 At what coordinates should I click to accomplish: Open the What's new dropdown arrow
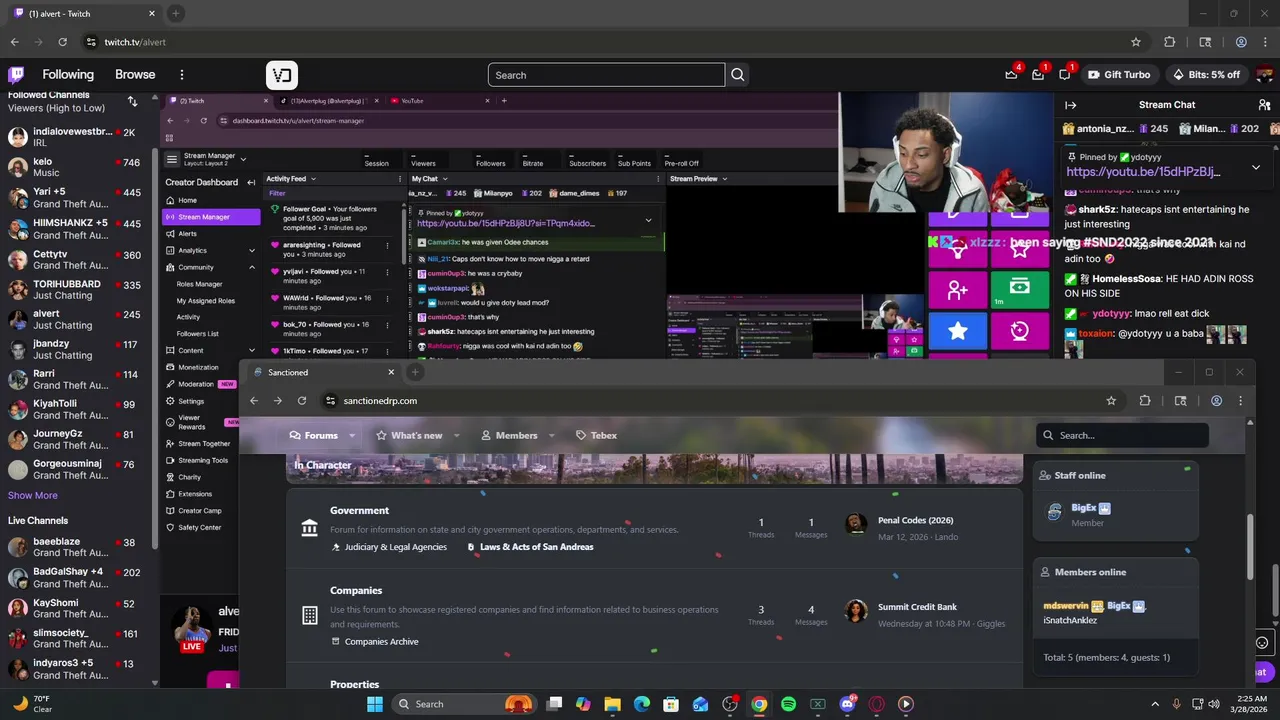457,436
